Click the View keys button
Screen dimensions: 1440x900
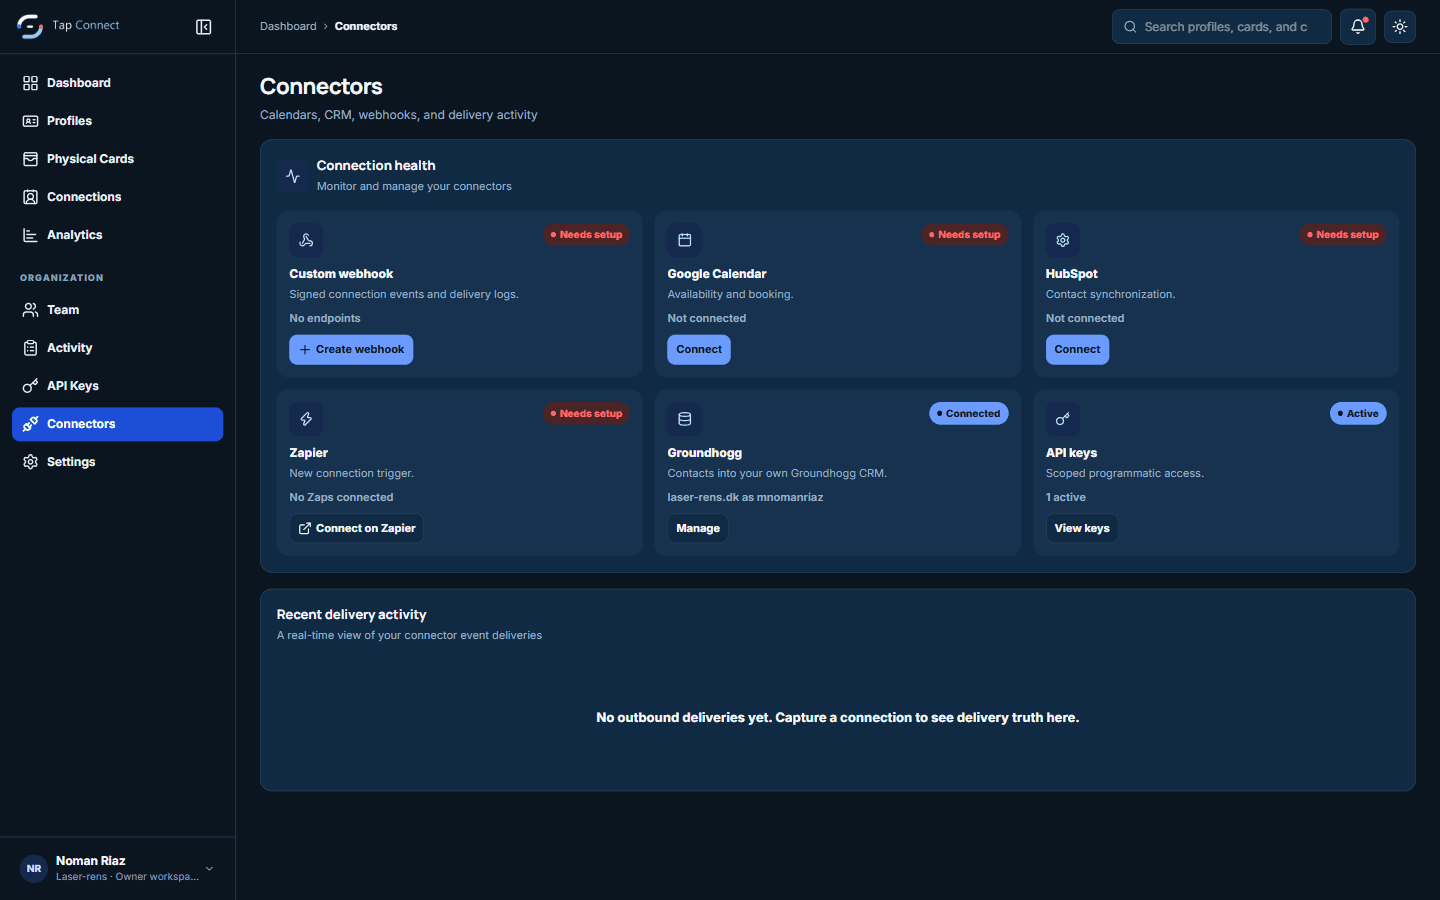(1082, 529)
